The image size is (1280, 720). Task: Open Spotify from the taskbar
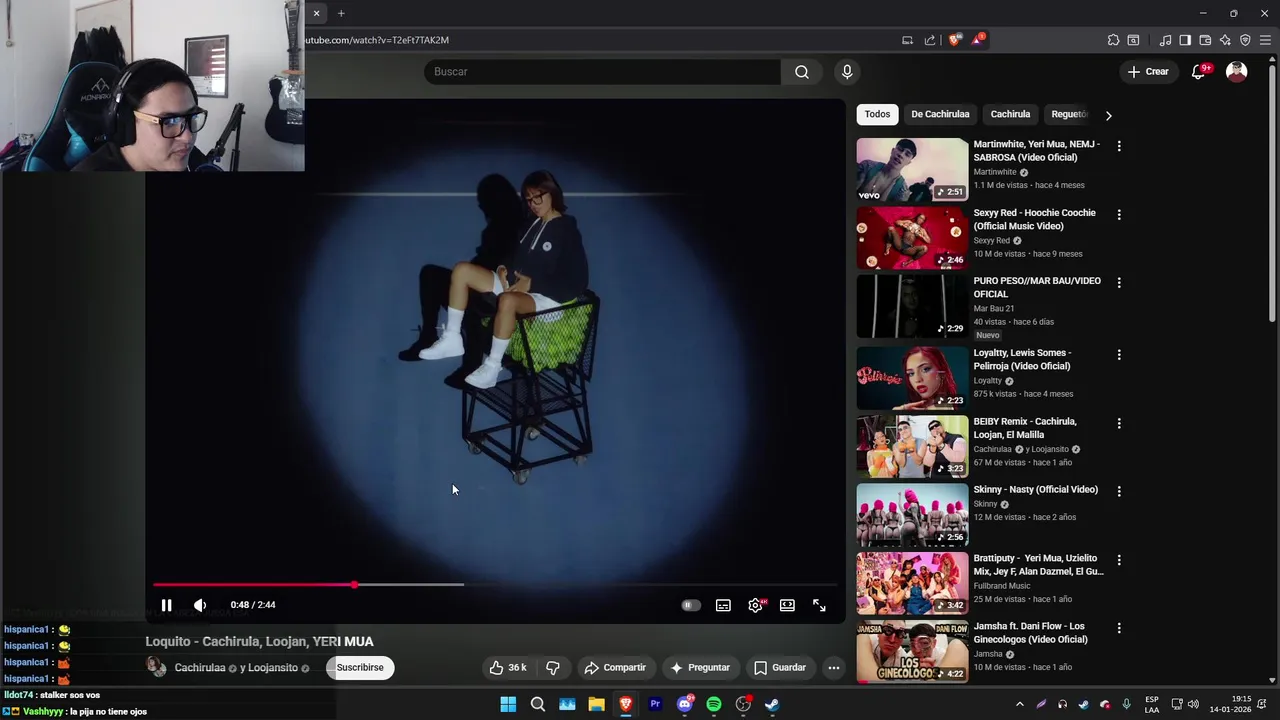pyautogui.click(x=714, y=704)
